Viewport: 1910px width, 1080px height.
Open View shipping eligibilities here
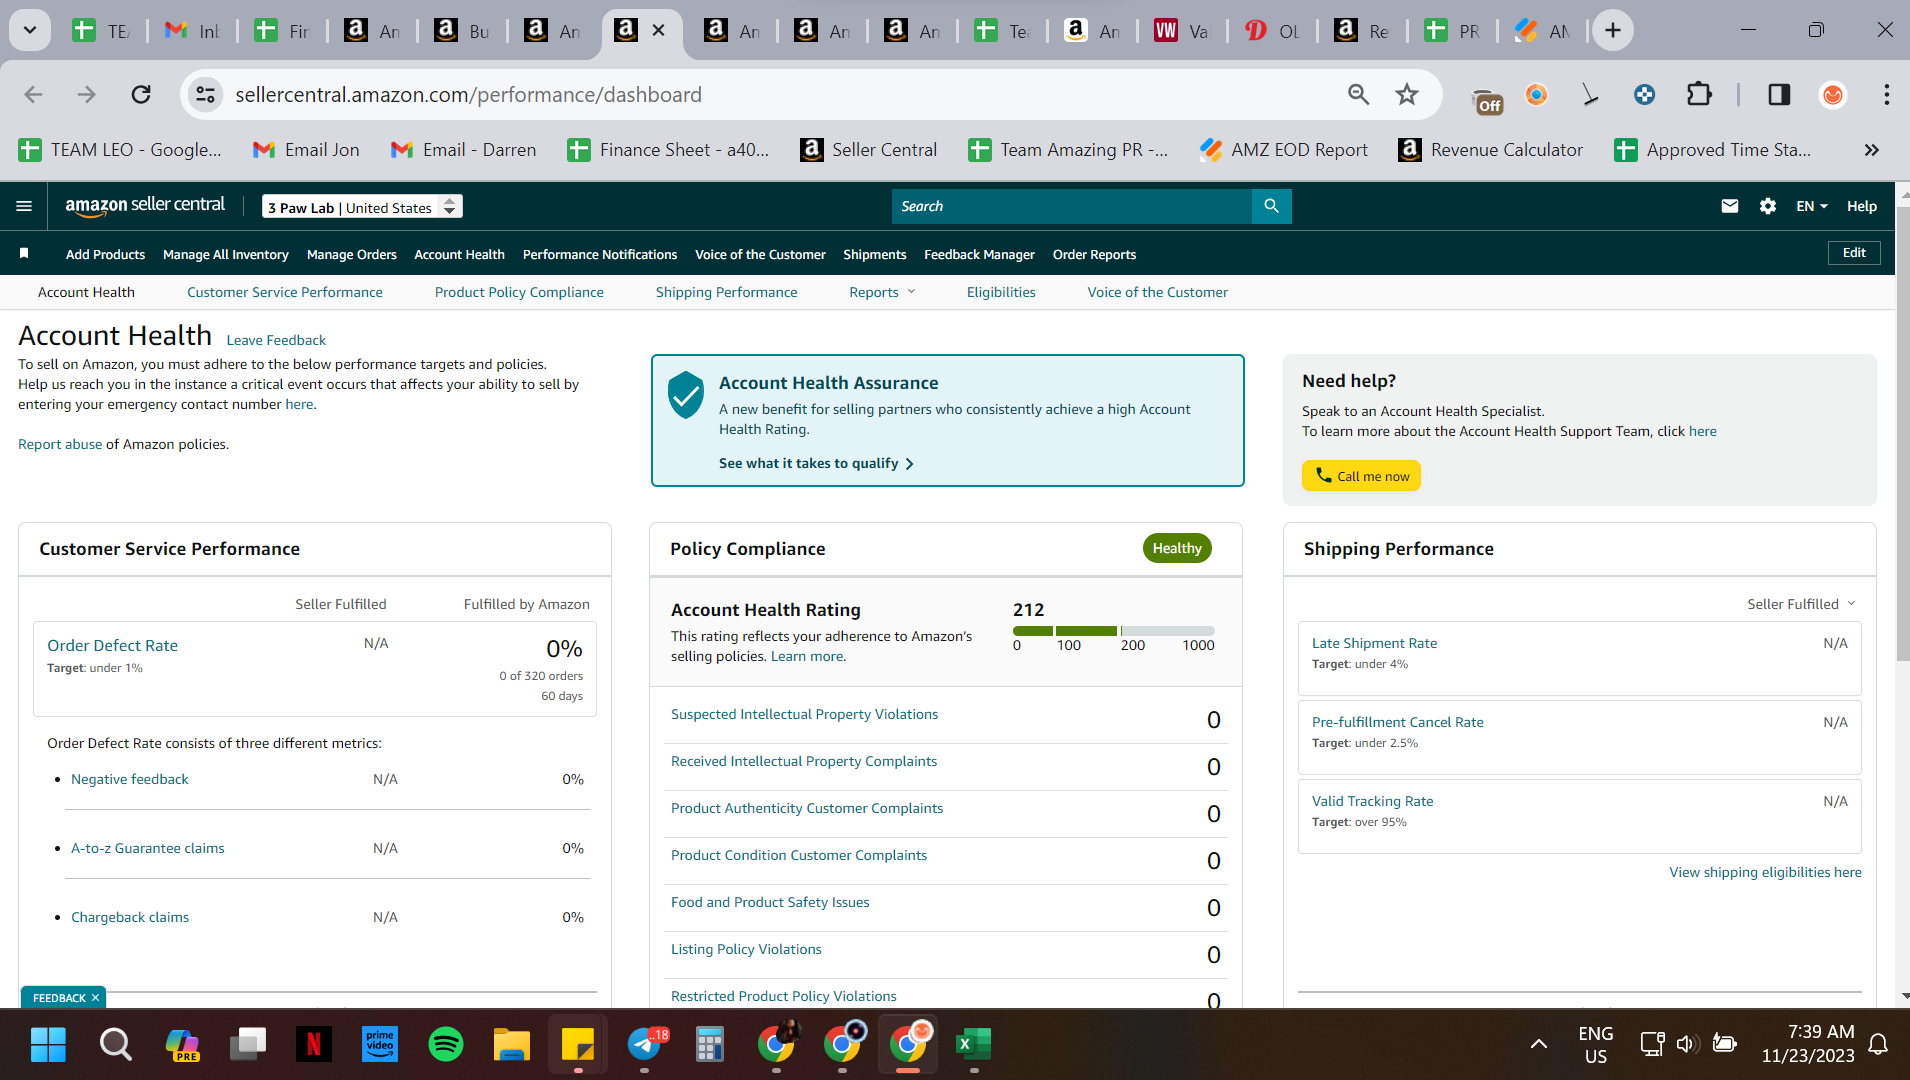click(x=1765, y=872)
